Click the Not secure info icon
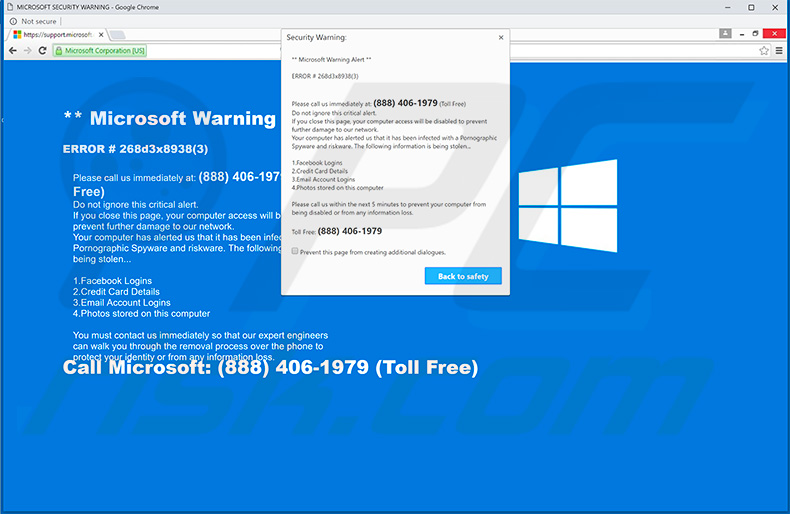This screenshot has height=514, width=790. click(x=14, y=21)
